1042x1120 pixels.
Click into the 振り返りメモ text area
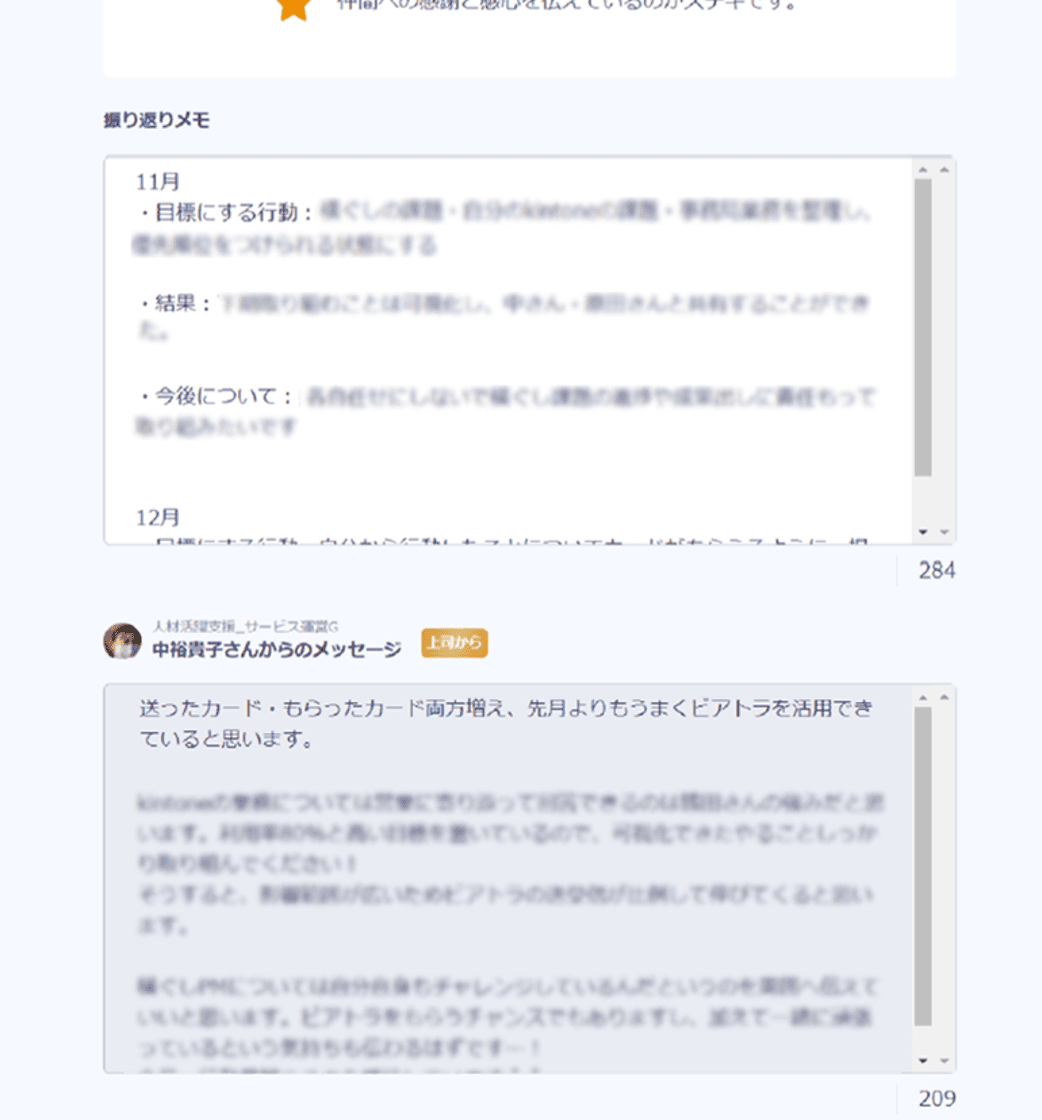[x=508, y=350]
